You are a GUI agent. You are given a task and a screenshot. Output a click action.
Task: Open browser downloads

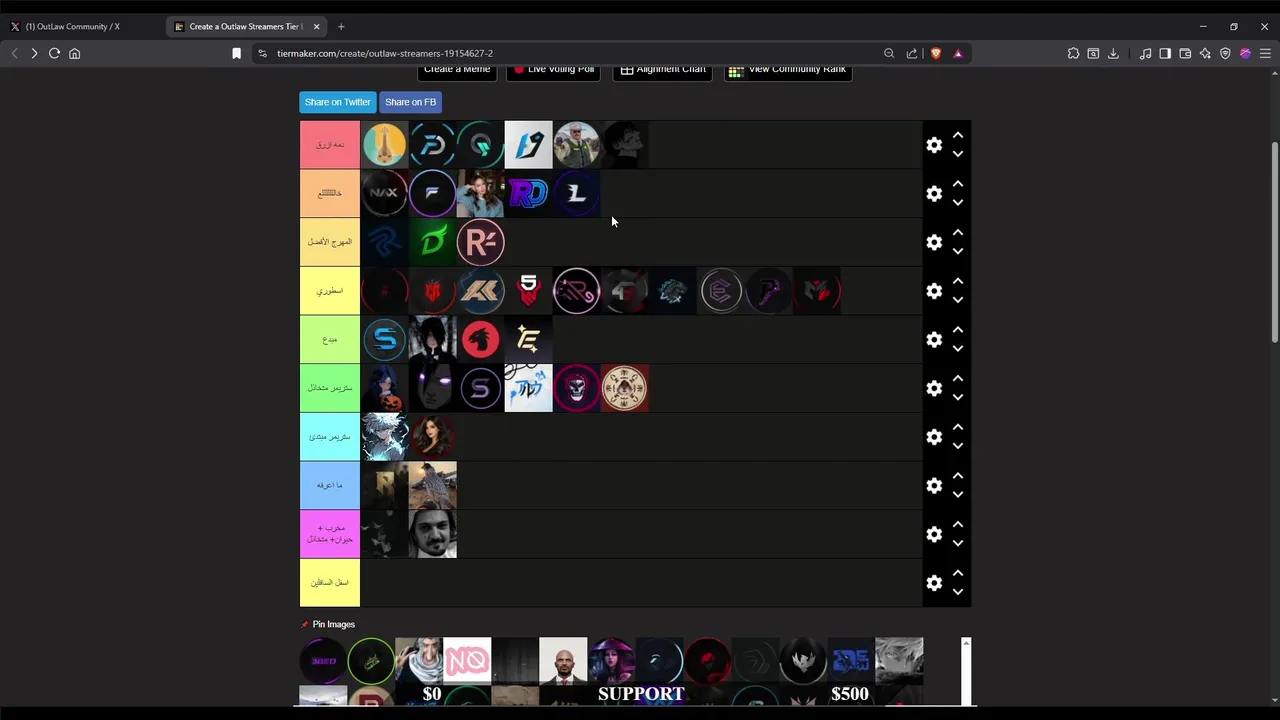[x=1113, y=53]
